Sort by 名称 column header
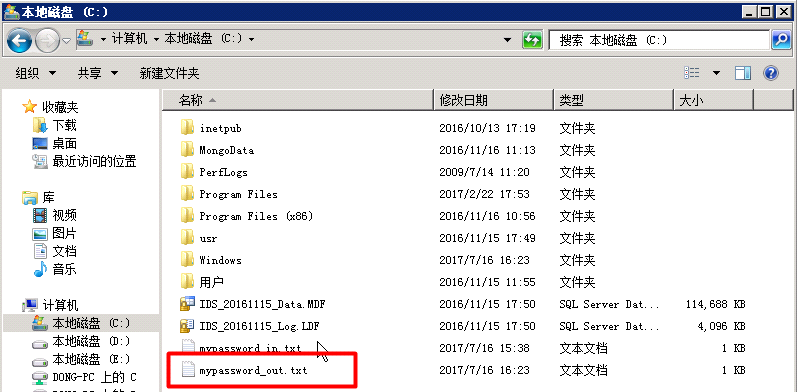 (298, 100)
